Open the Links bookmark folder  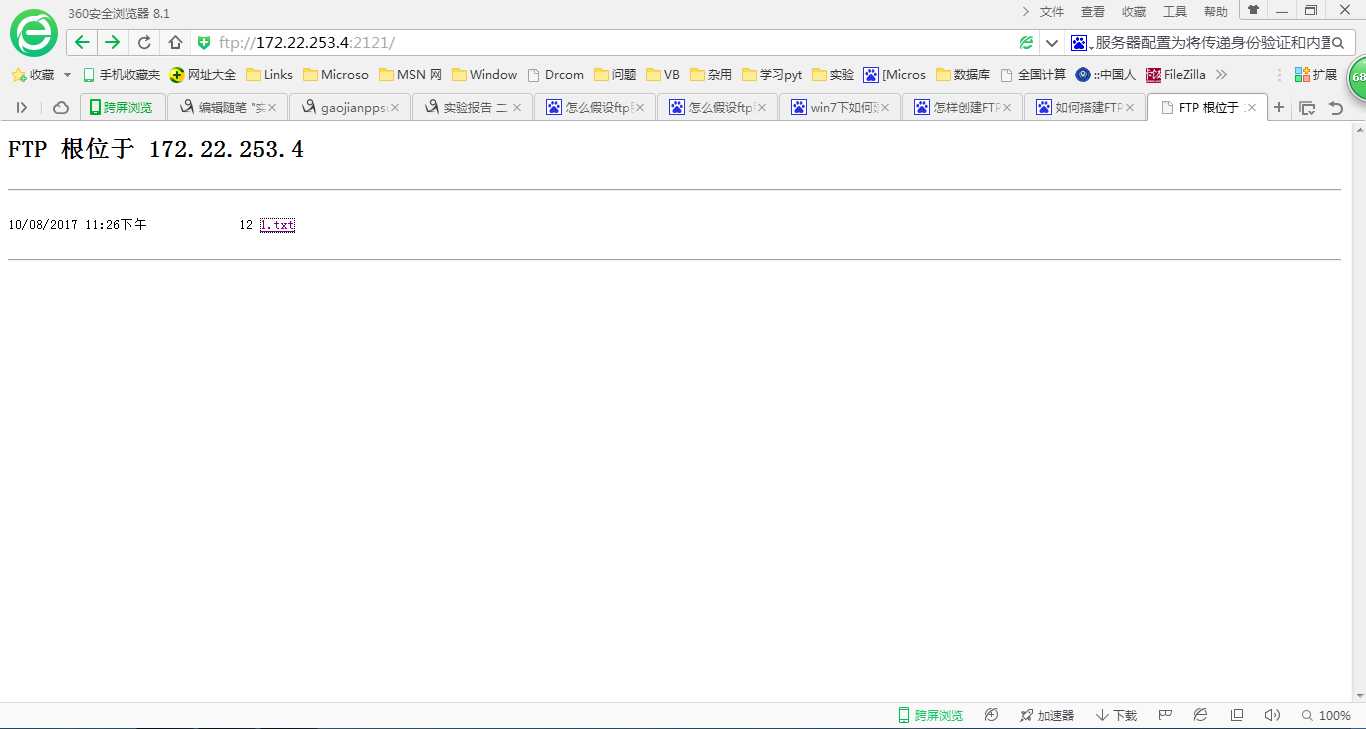[x=269, y=75]
